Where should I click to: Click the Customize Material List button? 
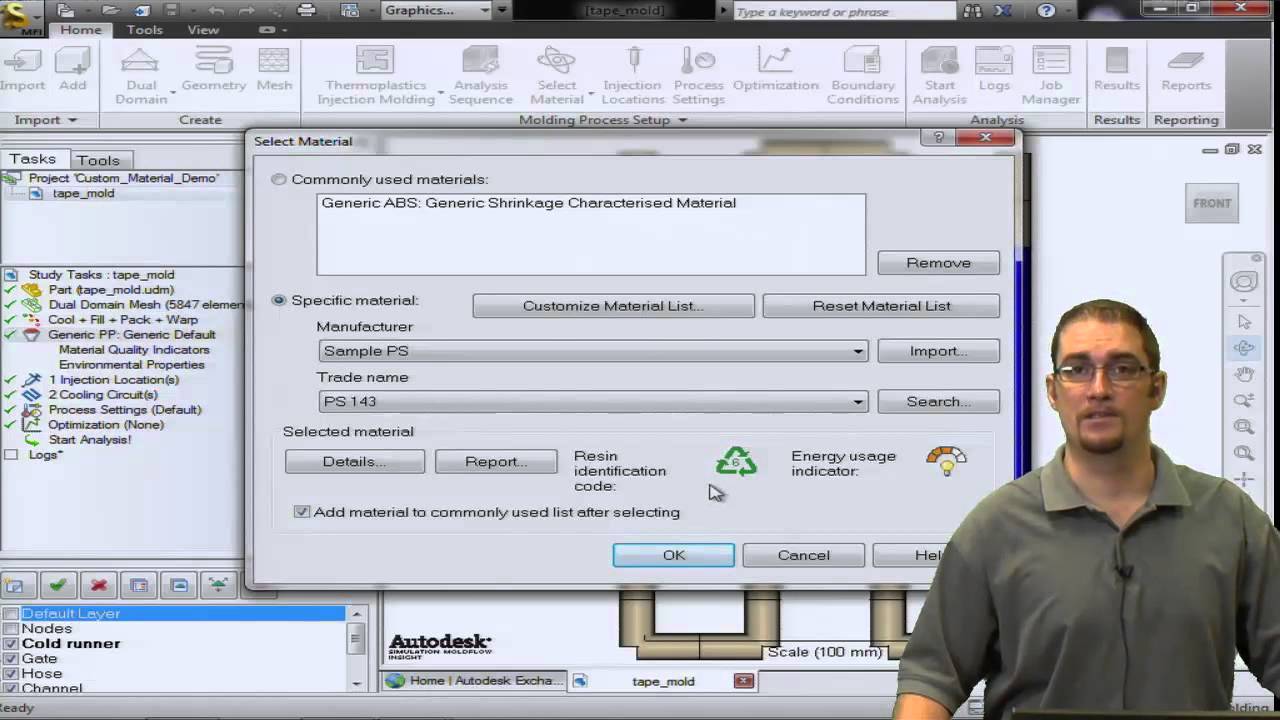click(x=613, y=306)
